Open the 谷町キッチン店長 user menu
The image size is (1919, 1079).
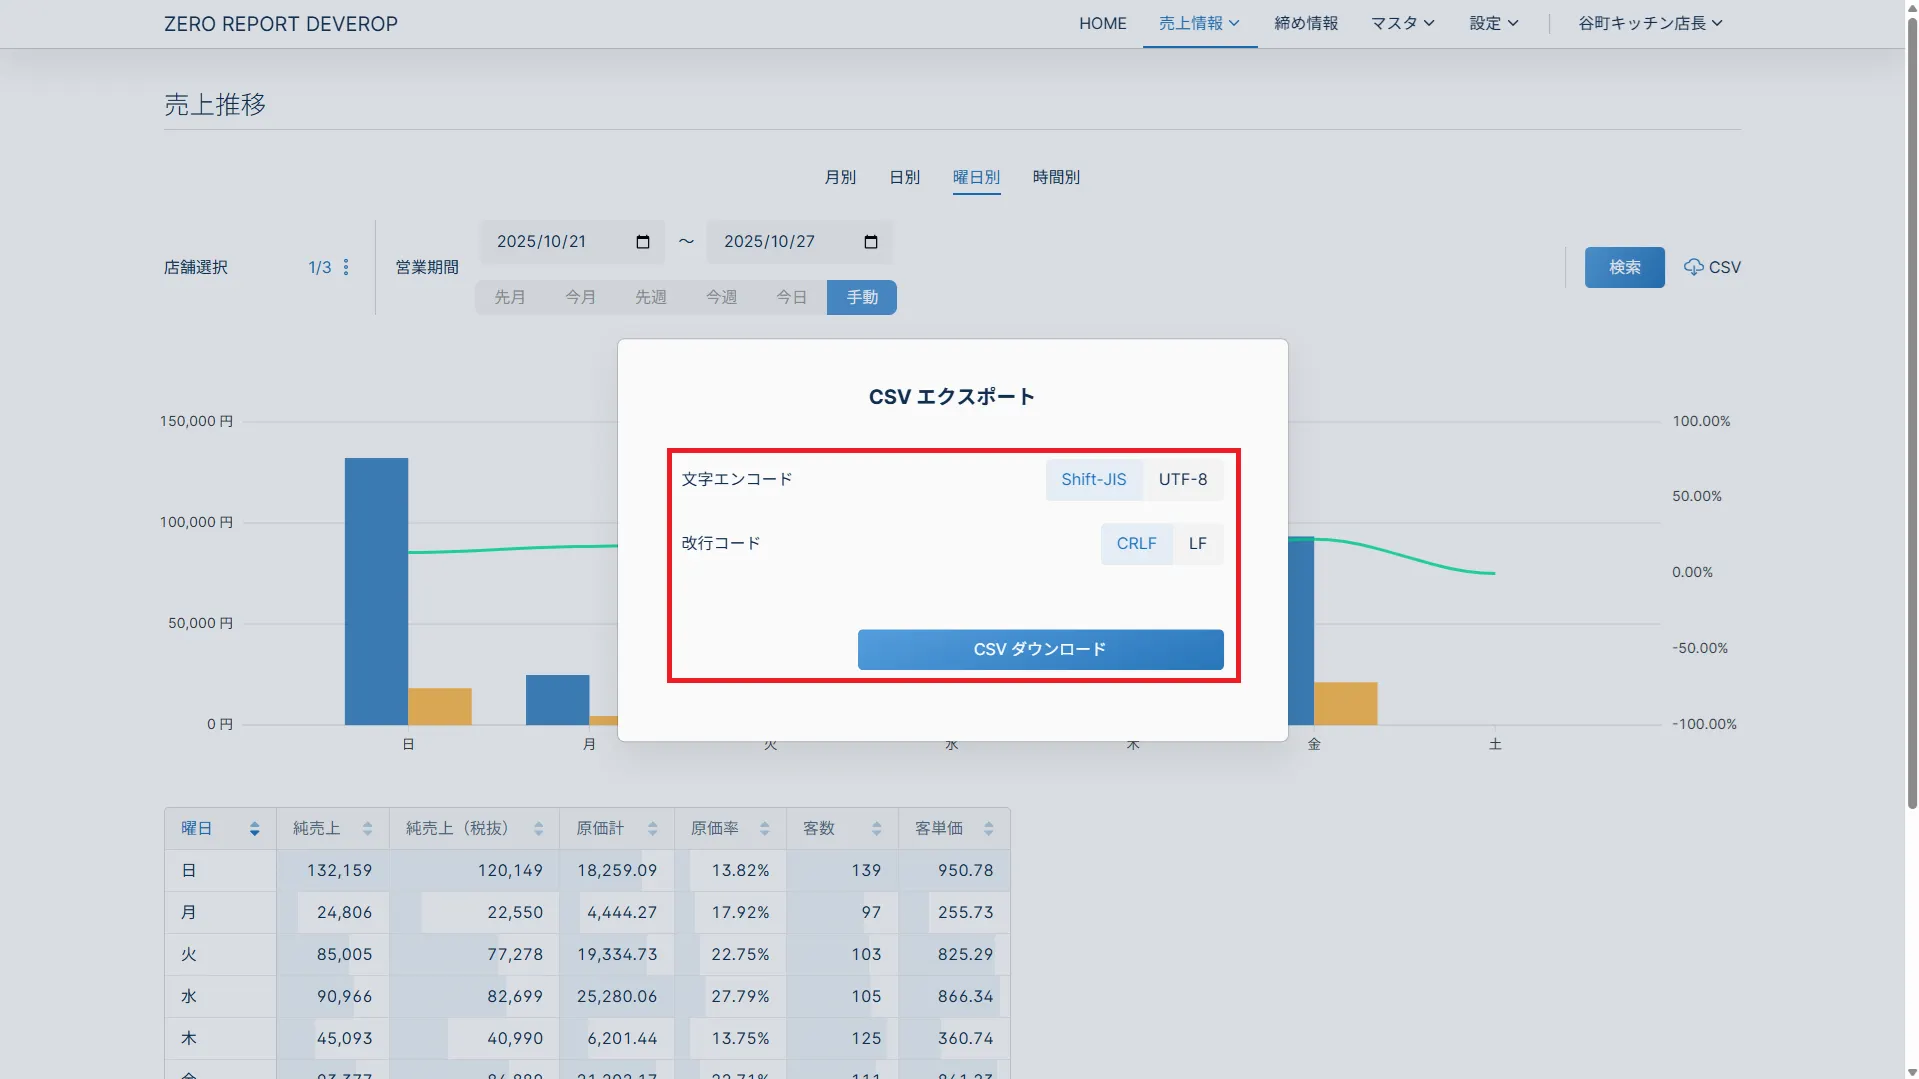point(1649,23)
